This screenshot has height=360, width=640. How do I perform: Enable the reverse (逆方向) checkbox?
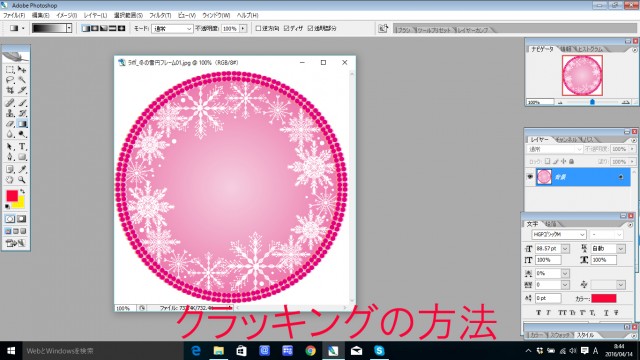click(258, 28)
